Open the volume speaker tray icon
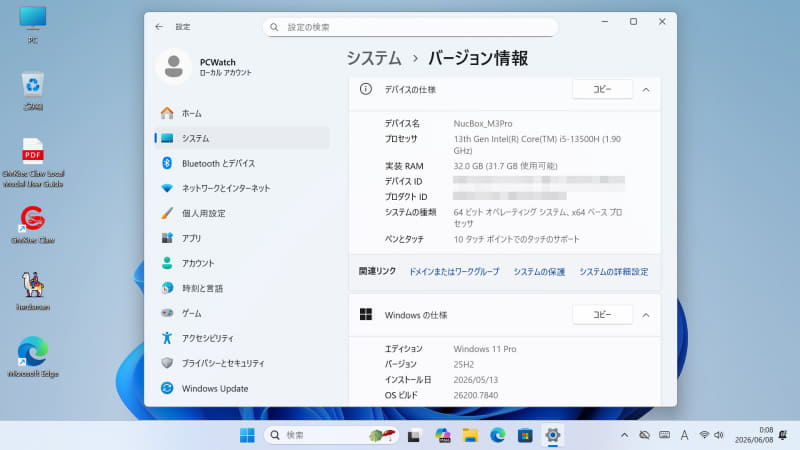The height and width of the screenshot is (450, 800). (719, 435)
